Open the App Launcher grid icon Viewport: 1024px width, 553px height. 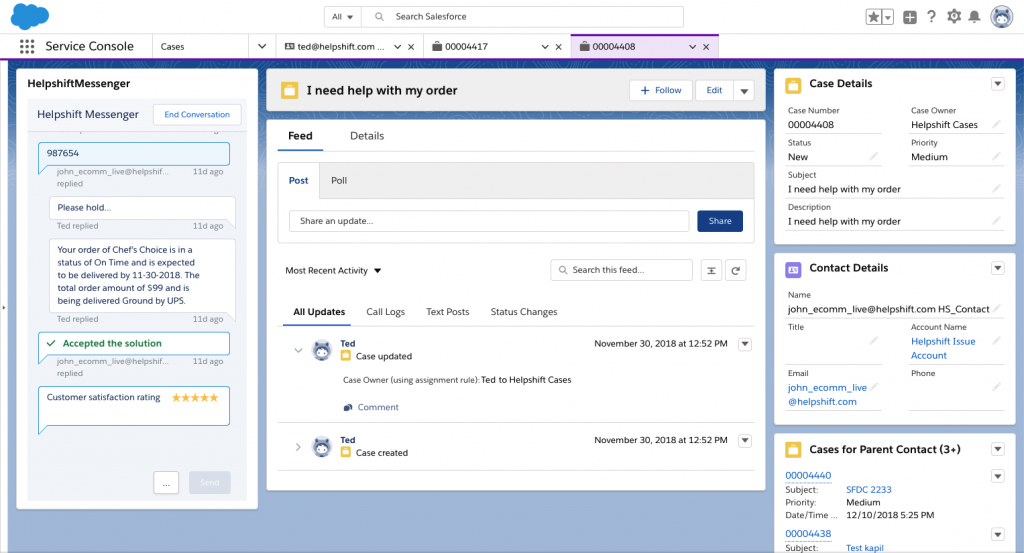click(x=27, y=46)
